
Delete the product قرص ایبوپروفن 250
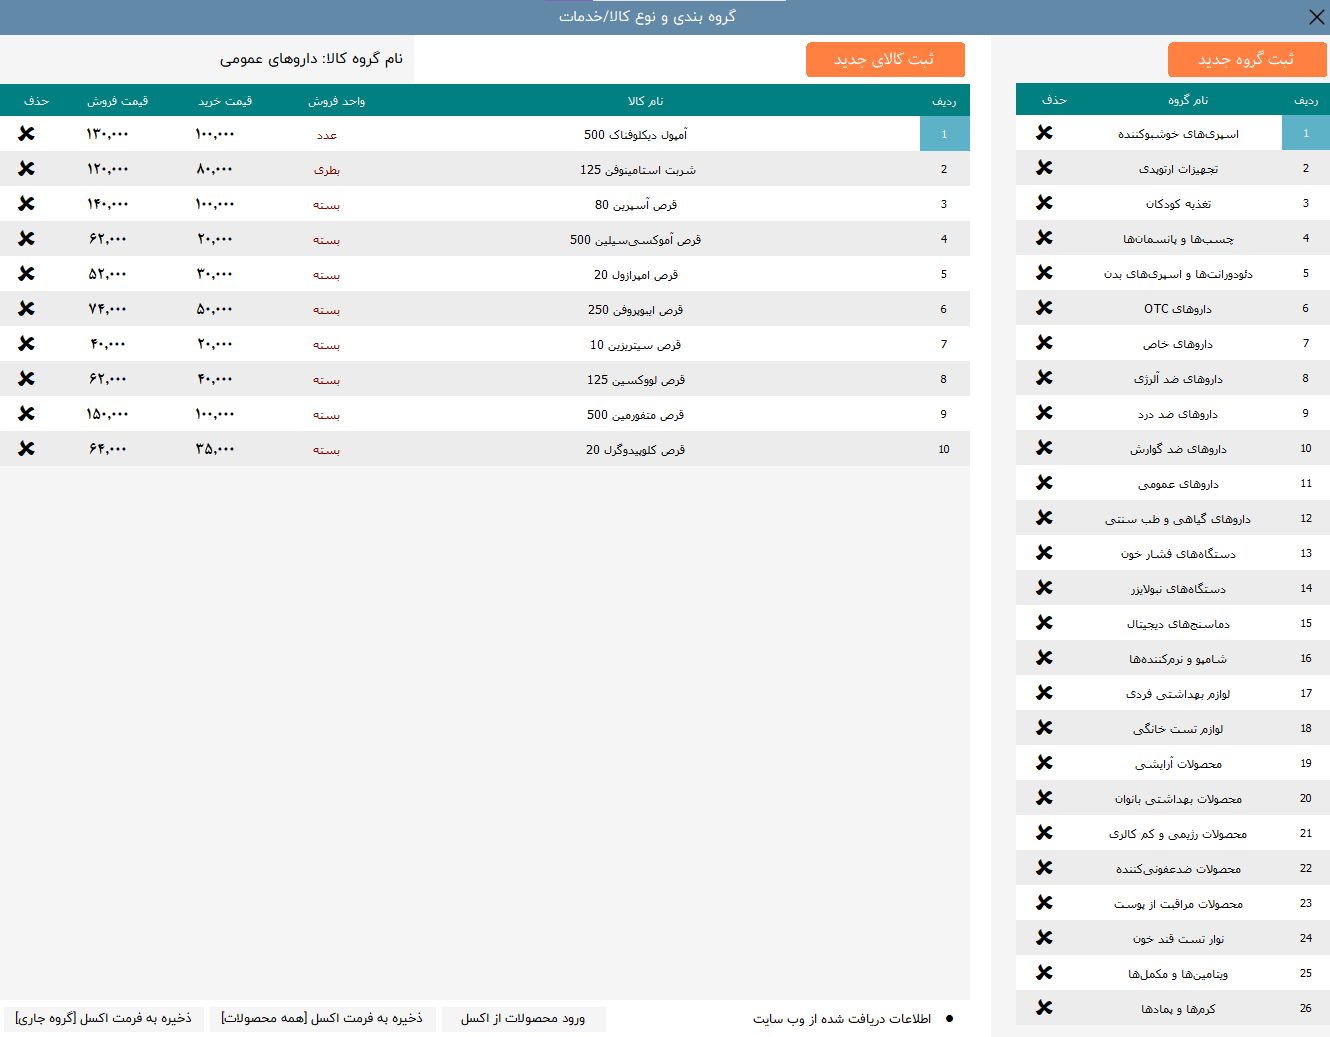coord(26,309)
